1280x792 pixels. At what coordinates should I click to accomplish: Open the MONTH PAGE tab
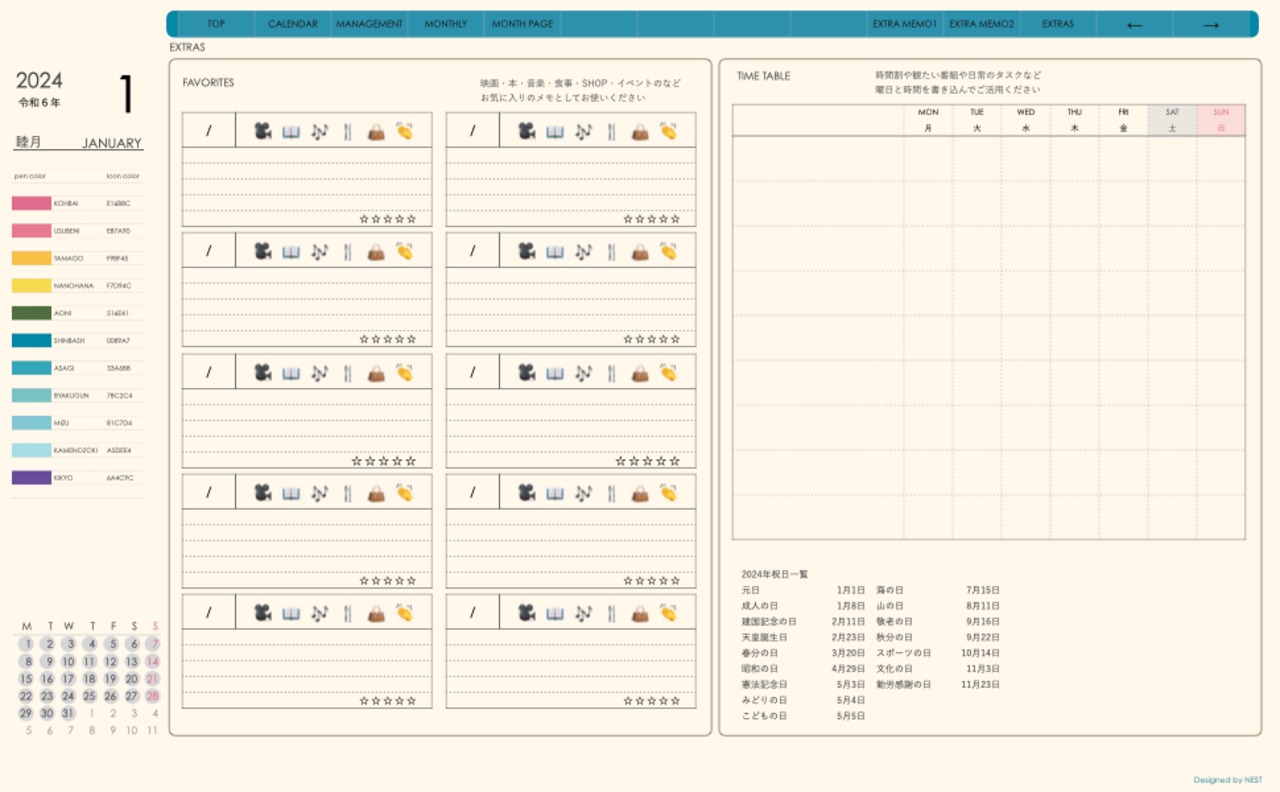522,24
